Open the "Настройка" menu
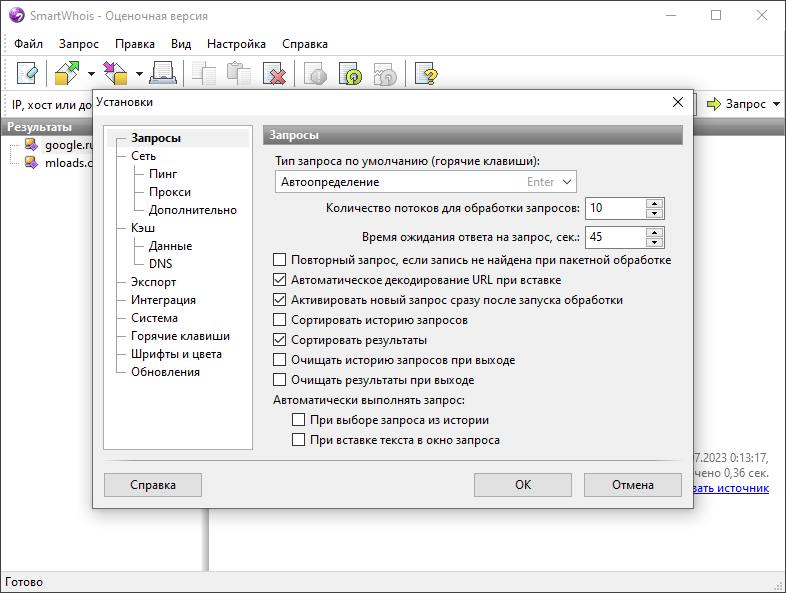 [236, 44]
